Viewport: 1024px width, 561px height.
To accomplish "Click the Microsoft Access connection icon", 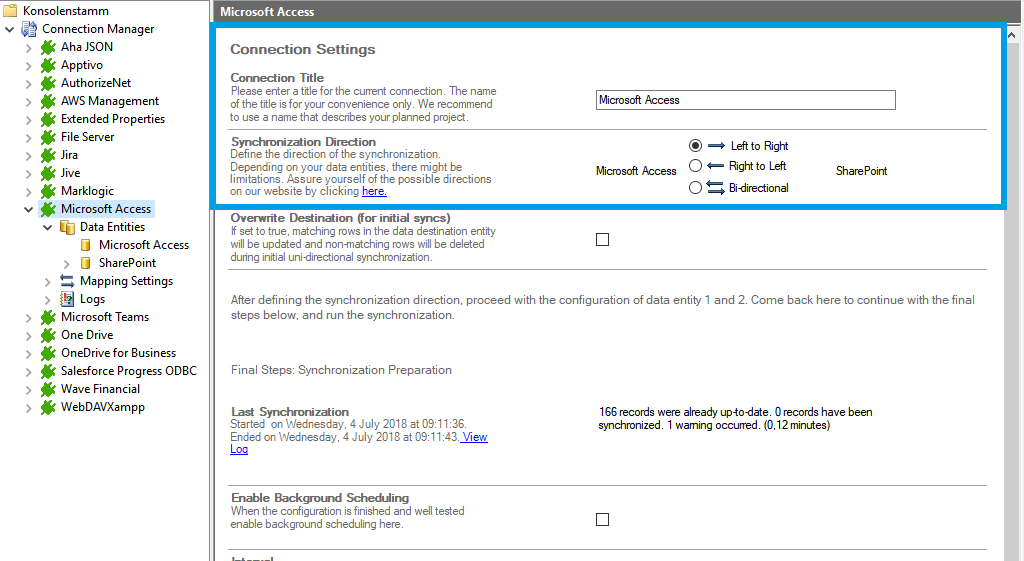I will (x=48, y=208).
